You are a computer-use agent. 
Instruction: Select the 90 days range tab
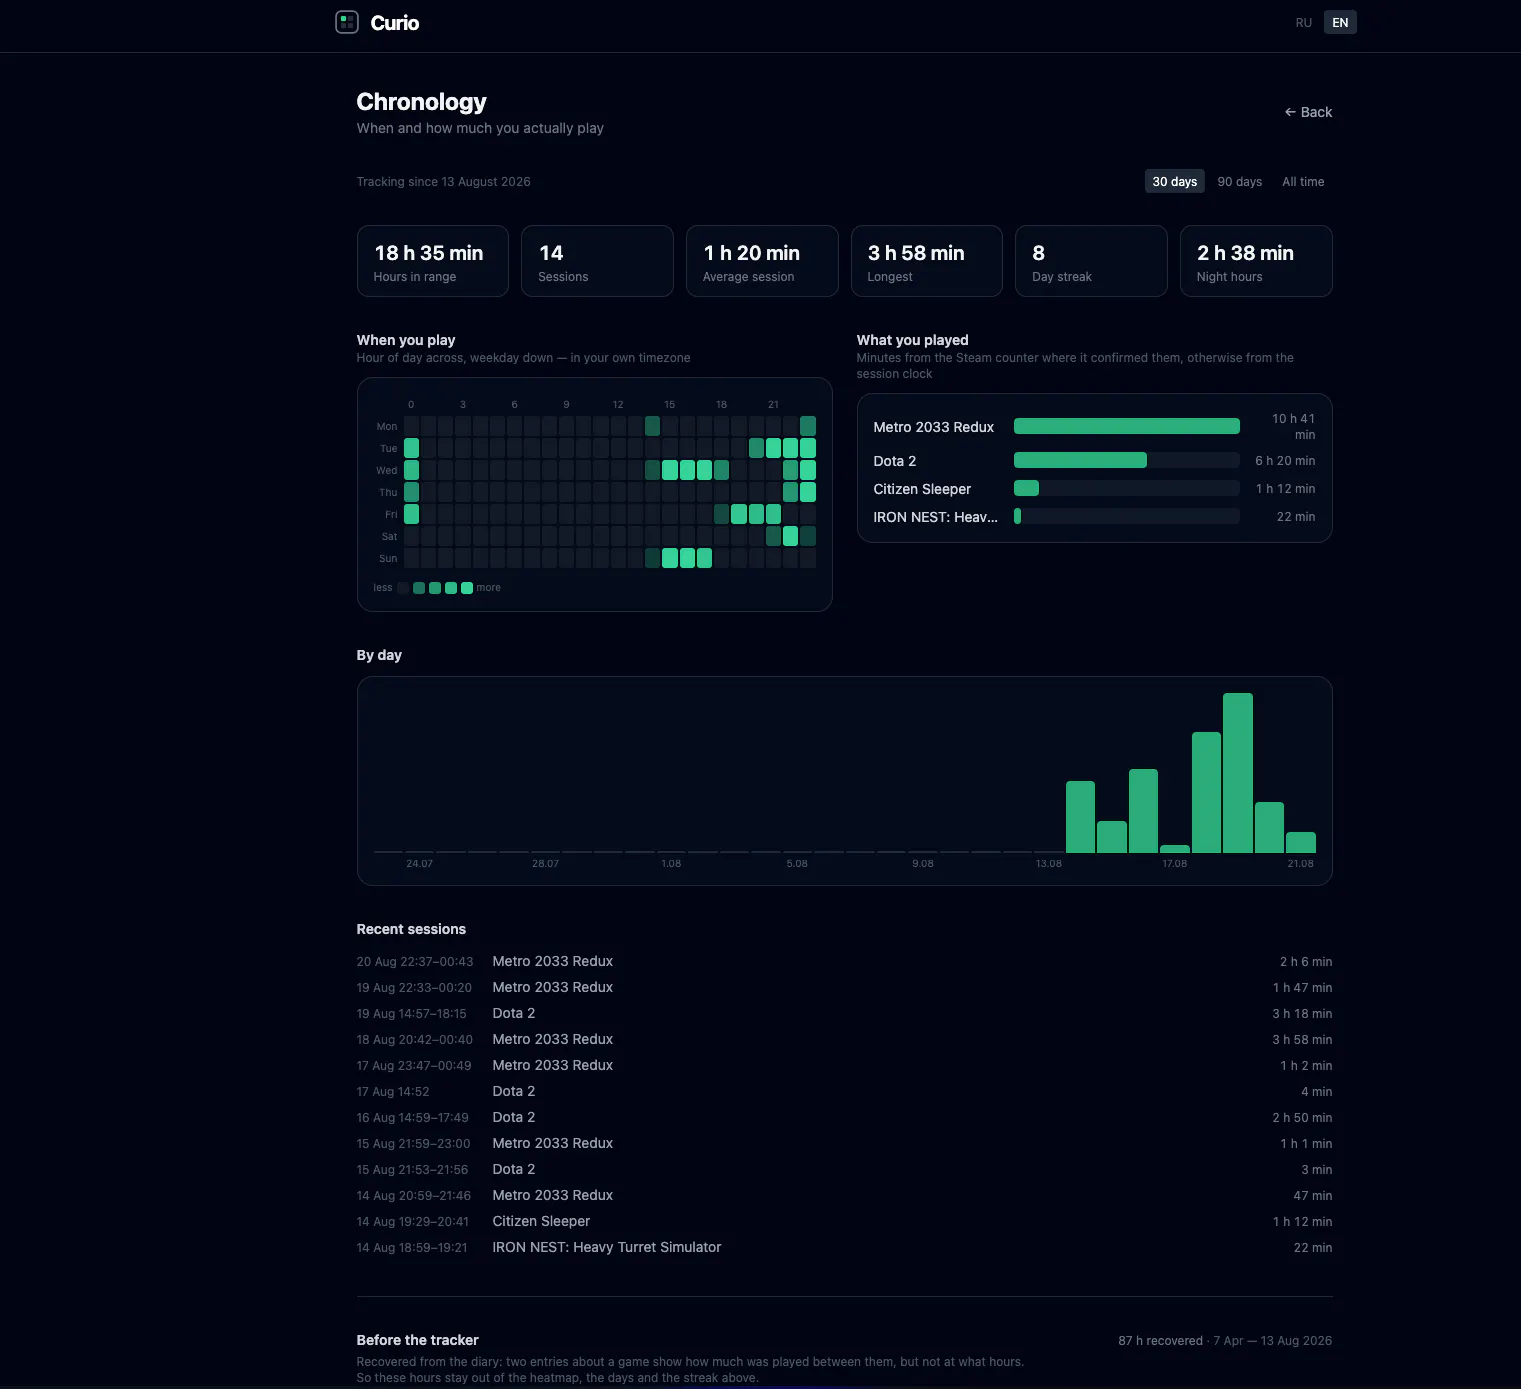coord(1239,181)
